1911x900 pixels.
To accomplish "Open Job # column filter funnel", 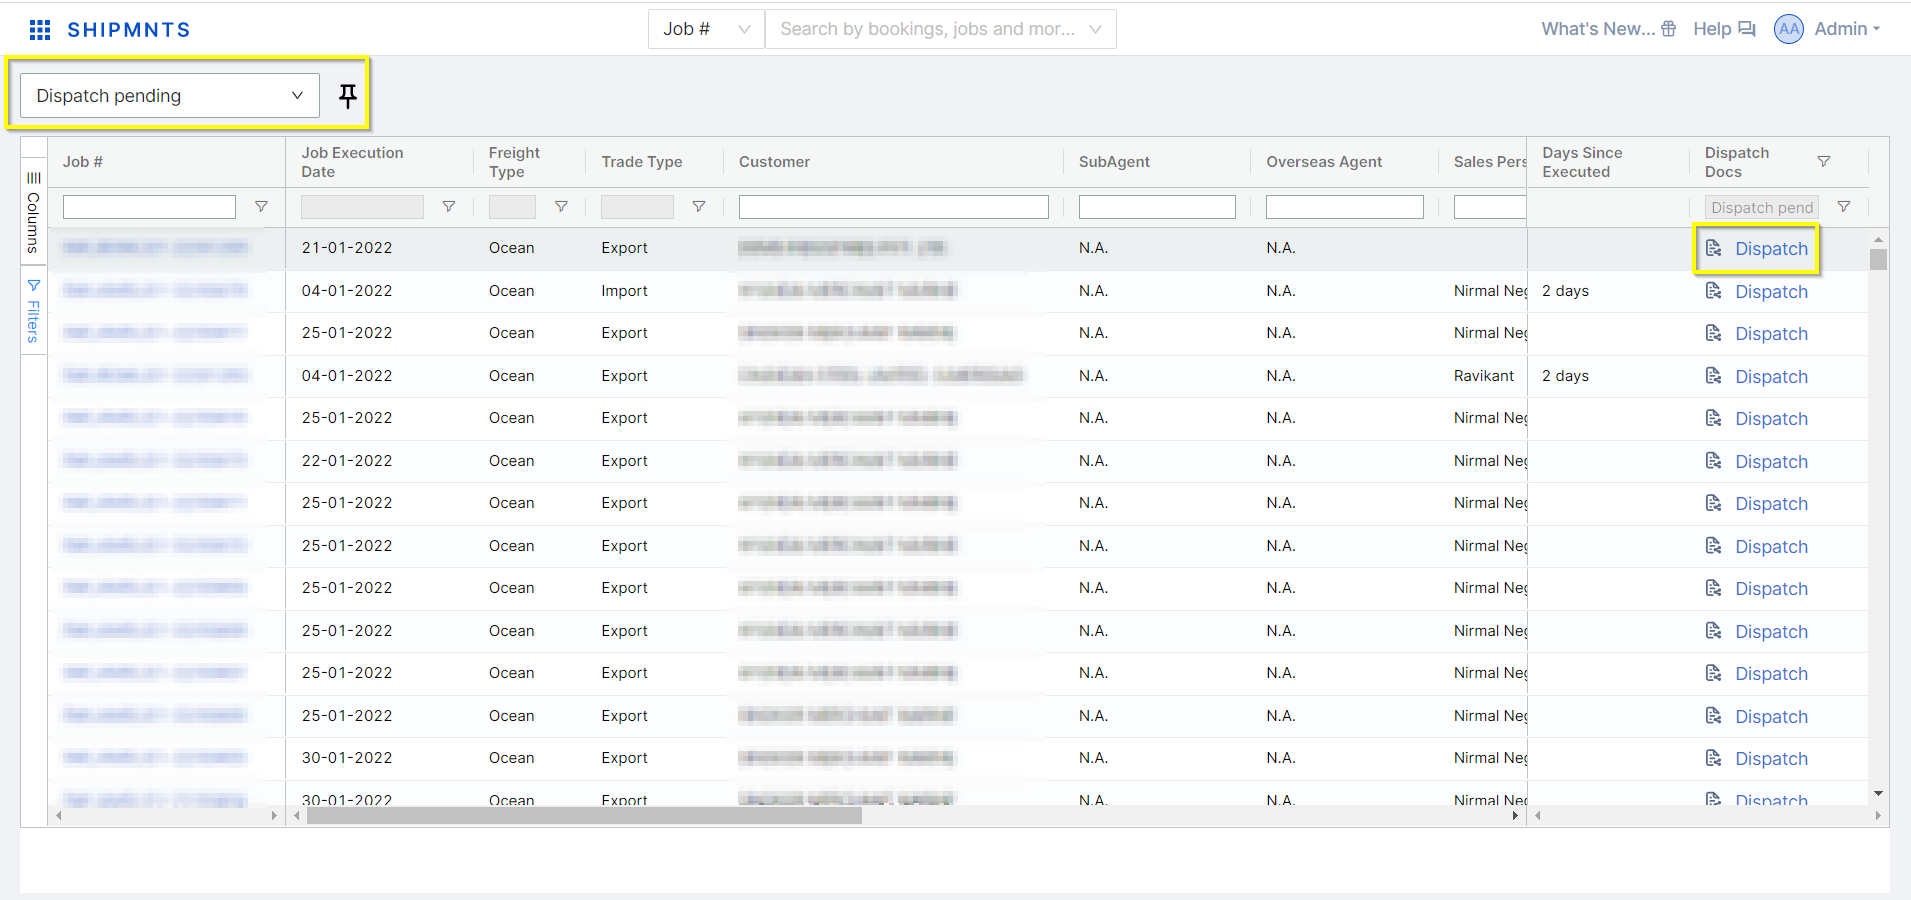I will (x=261, y=207).
